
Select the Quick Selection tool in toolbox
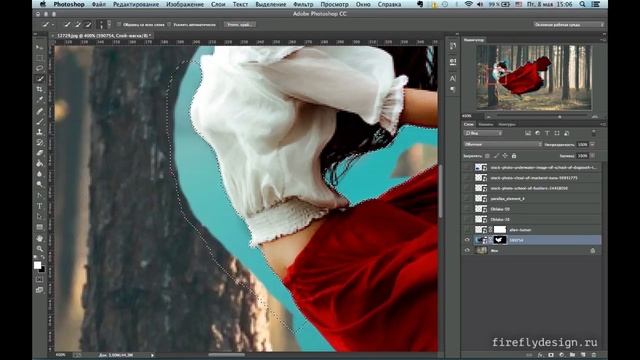40,79
